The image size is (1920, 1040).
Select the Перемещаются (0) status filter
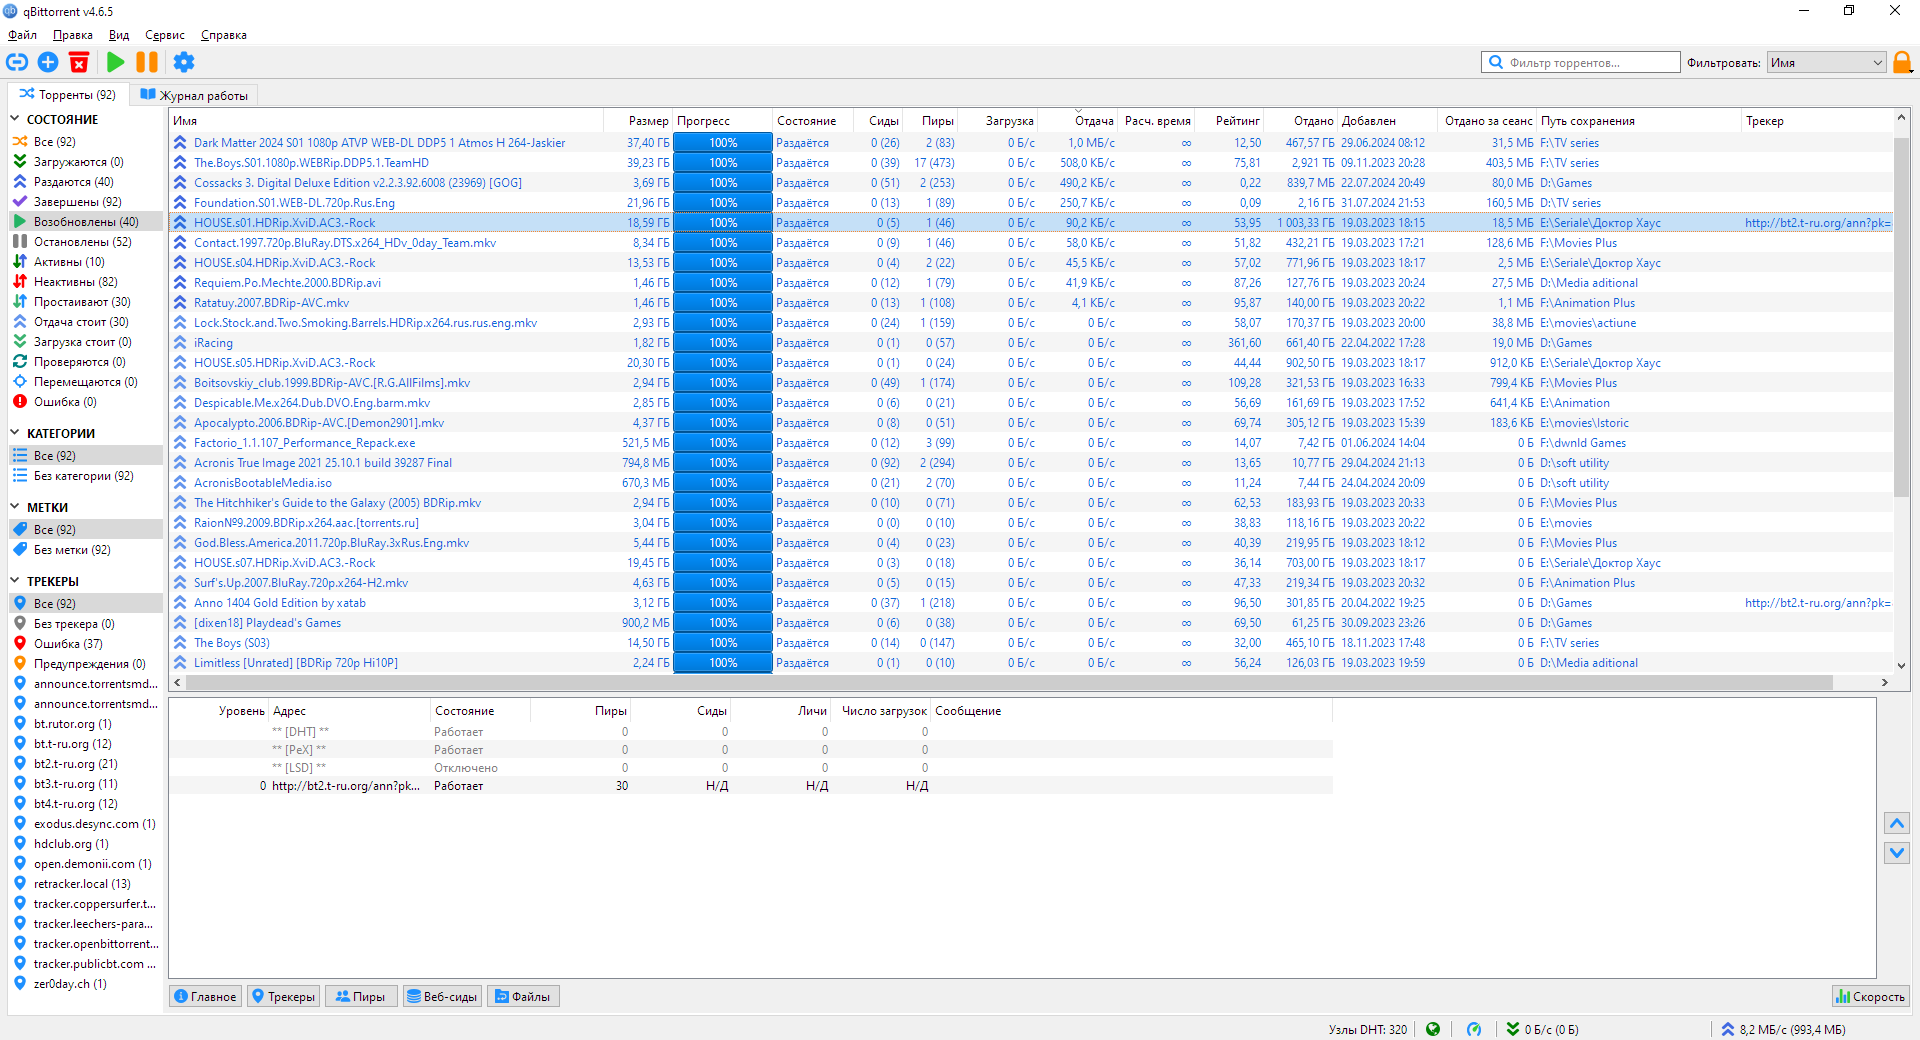point(86,382)
